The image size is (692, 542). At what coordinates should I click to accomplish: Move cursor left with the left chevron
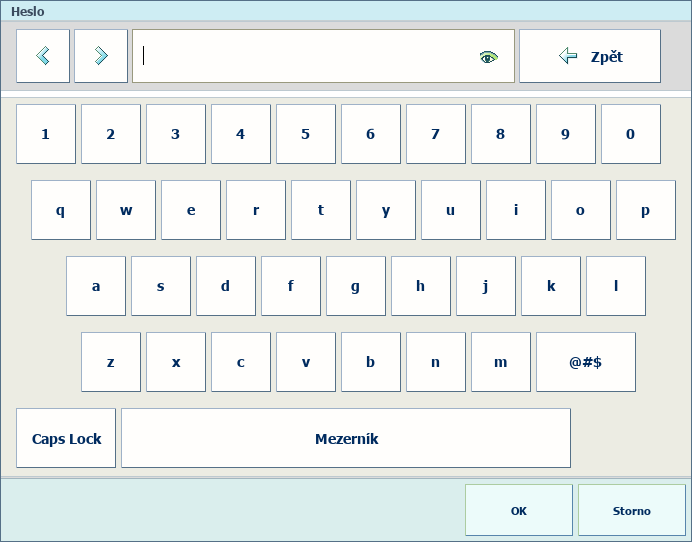tap(43, 56)
